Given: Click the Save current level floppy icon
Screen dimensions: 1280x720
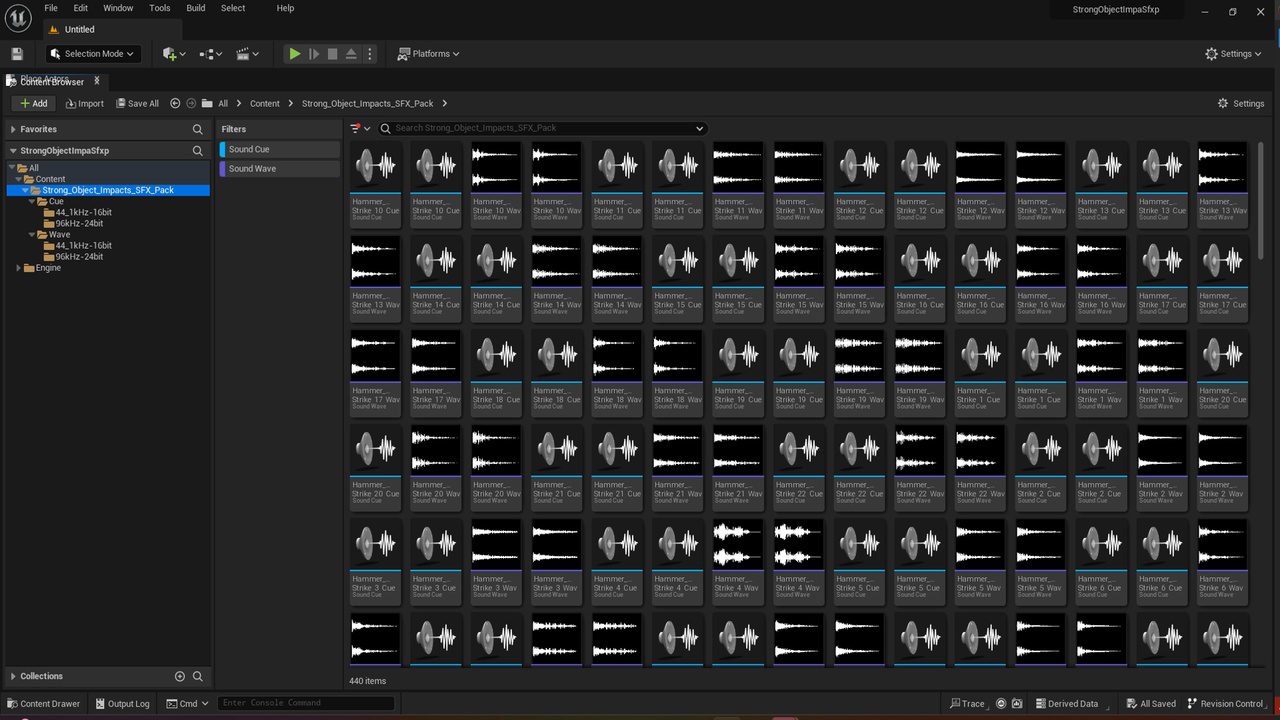Looking at the screenshot, I should click(x=17, y=54).
